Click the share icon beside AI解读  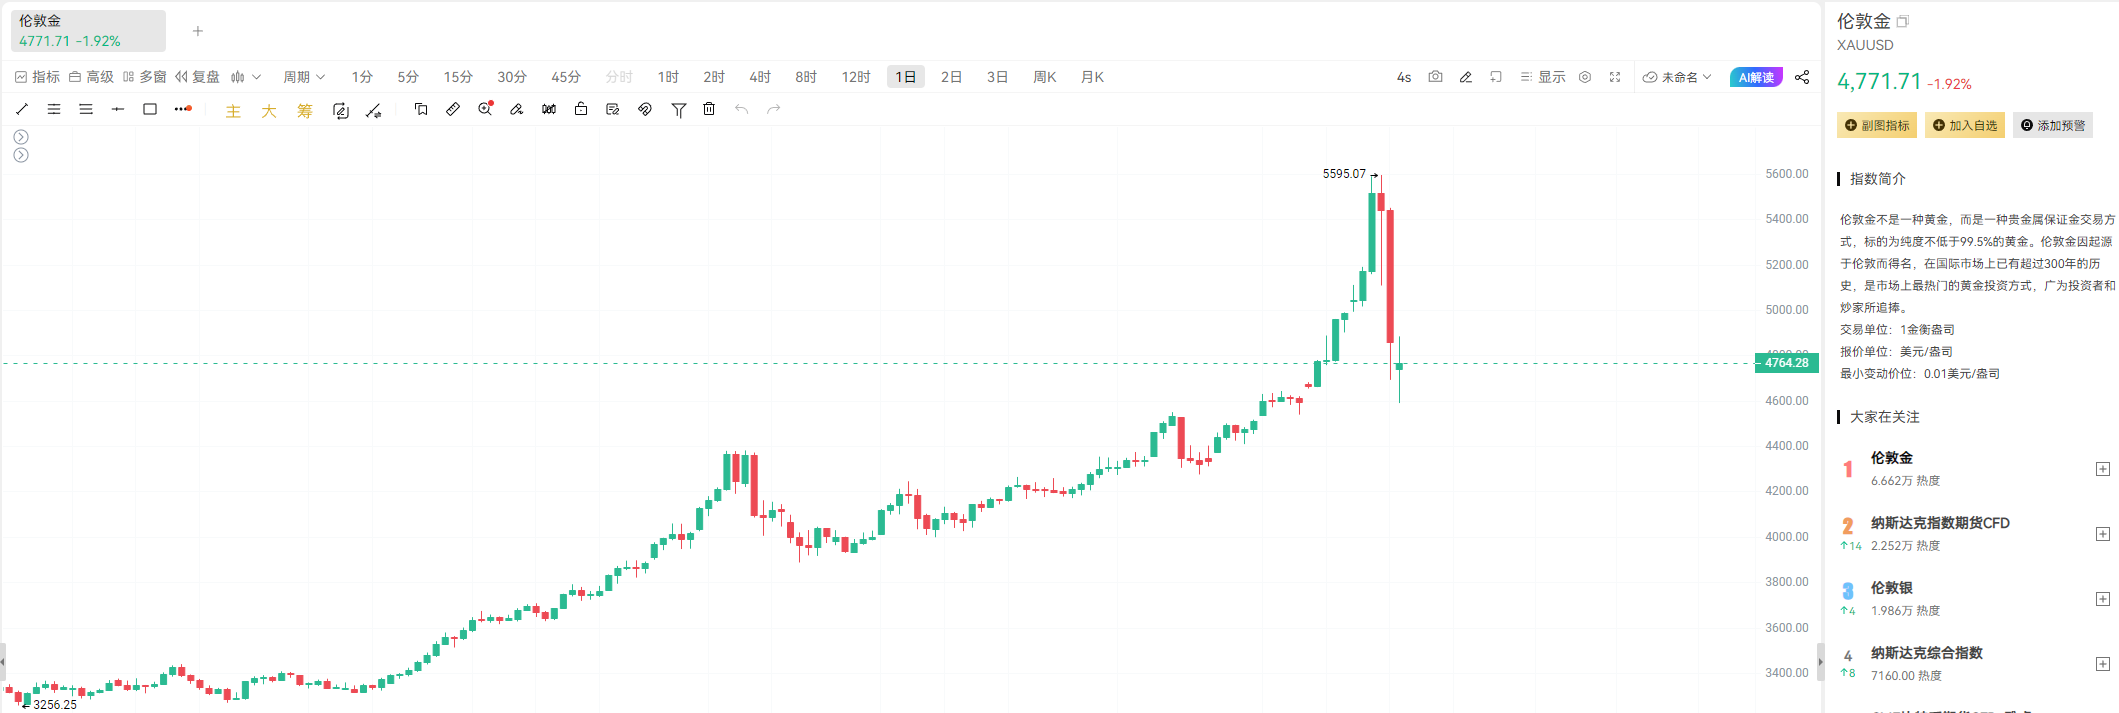1802,77
